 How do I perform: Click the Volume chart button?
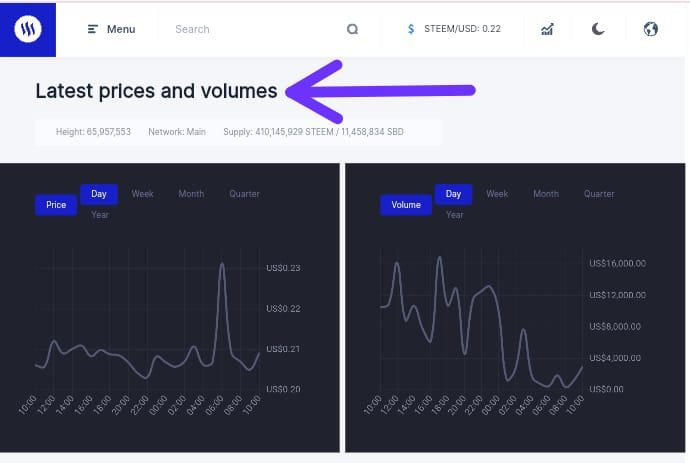(406, 205)
